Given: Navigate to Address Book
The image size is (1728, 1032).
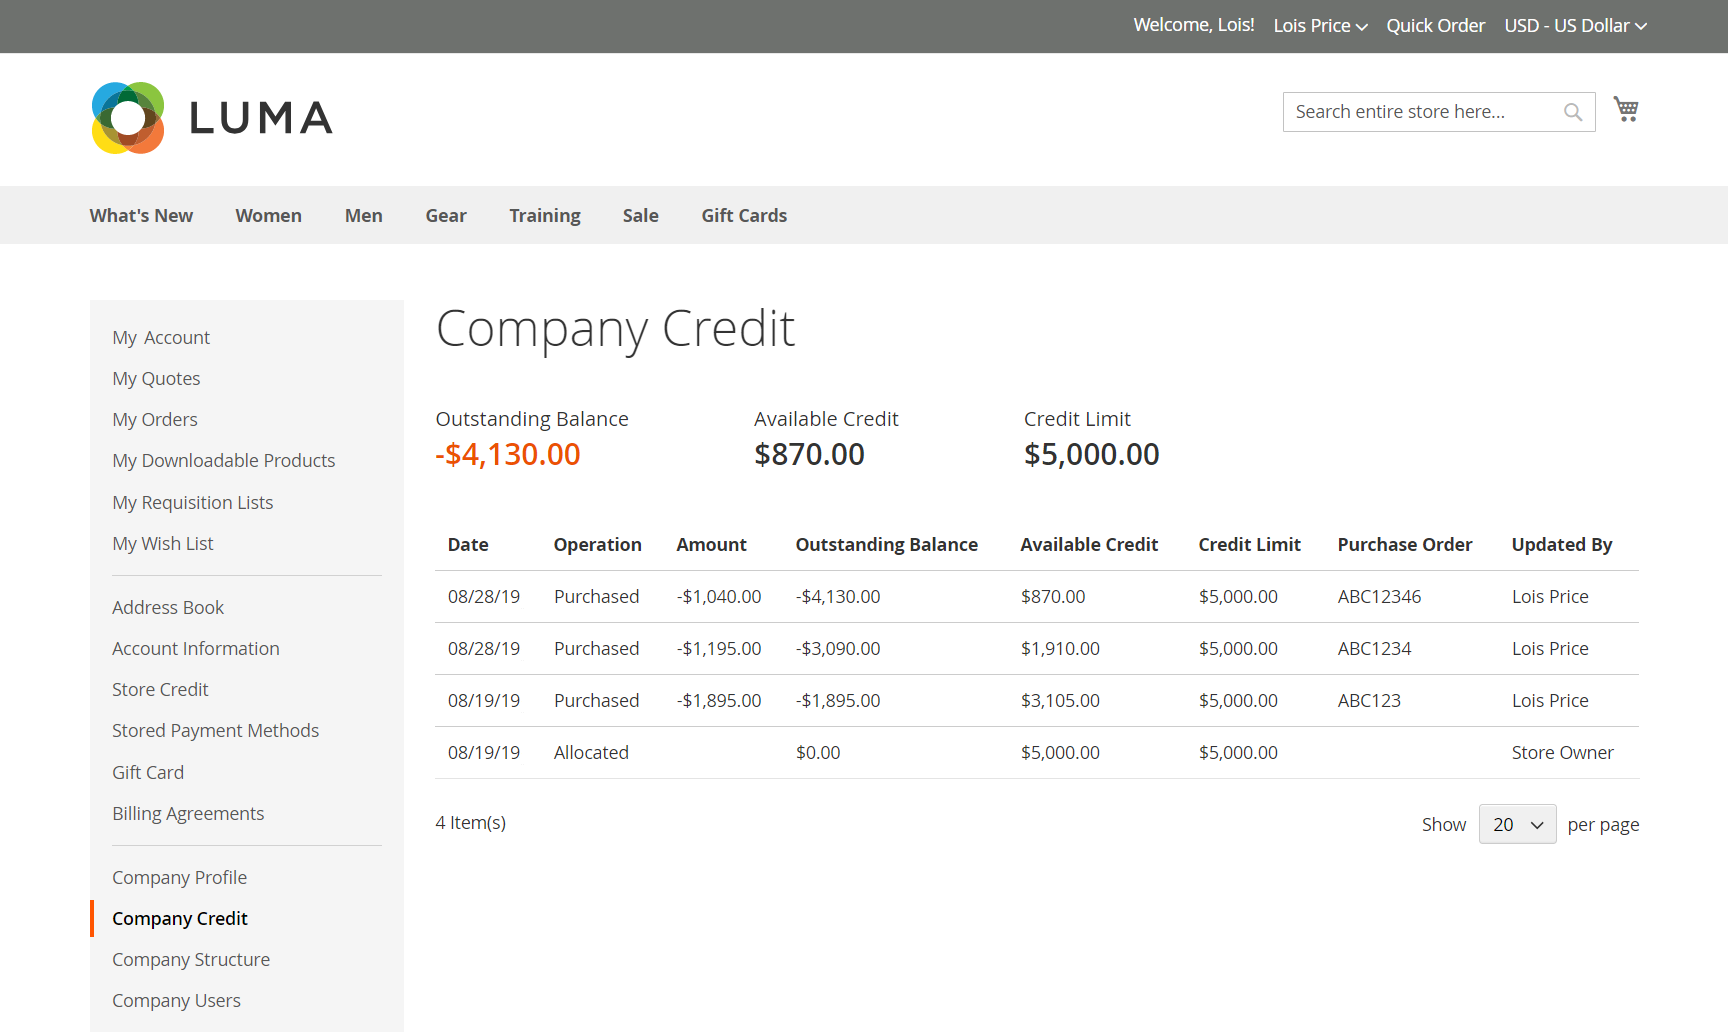Looking at the screenshot, I should point(168,607).
